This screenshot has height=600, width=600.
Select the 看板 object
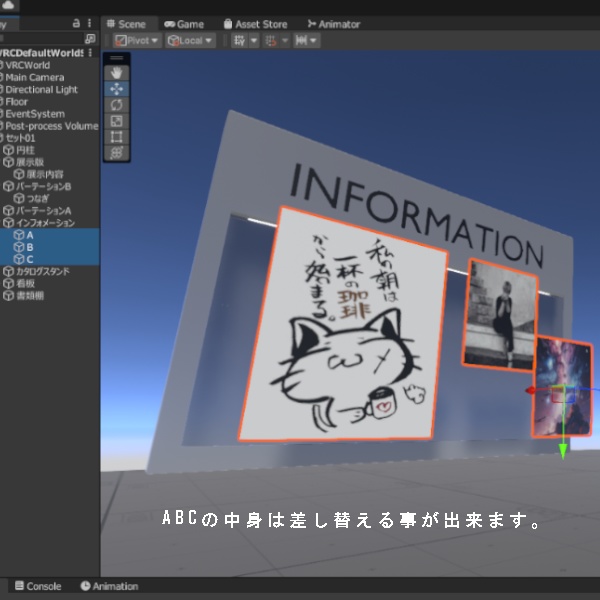point(50,284)
